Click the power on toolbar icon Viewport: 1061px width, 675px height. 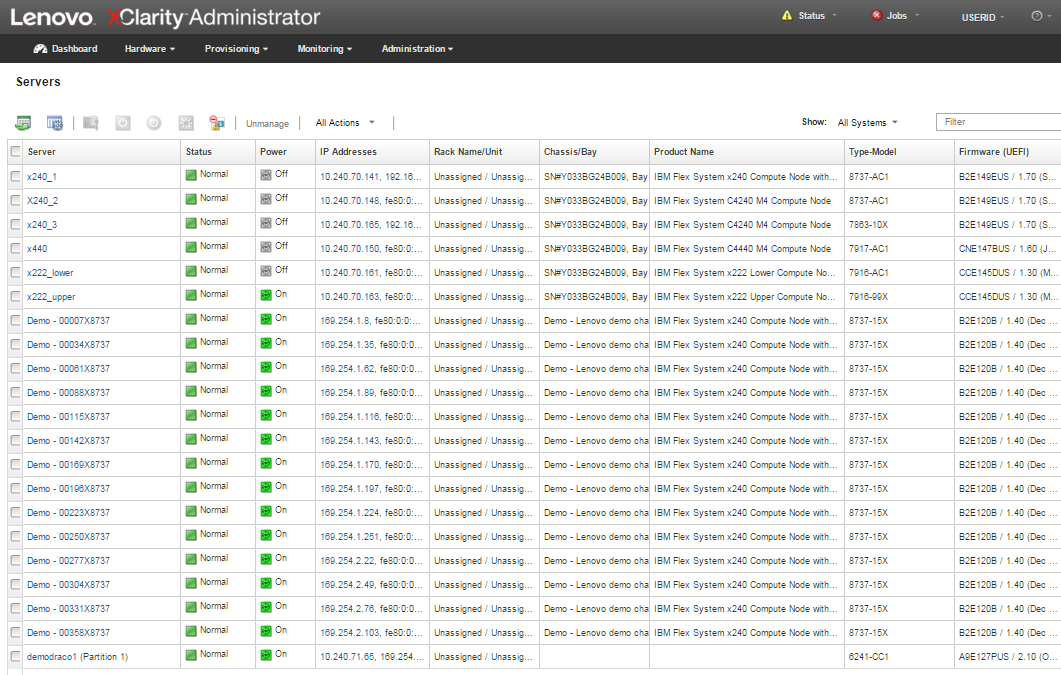coord(123,123)
